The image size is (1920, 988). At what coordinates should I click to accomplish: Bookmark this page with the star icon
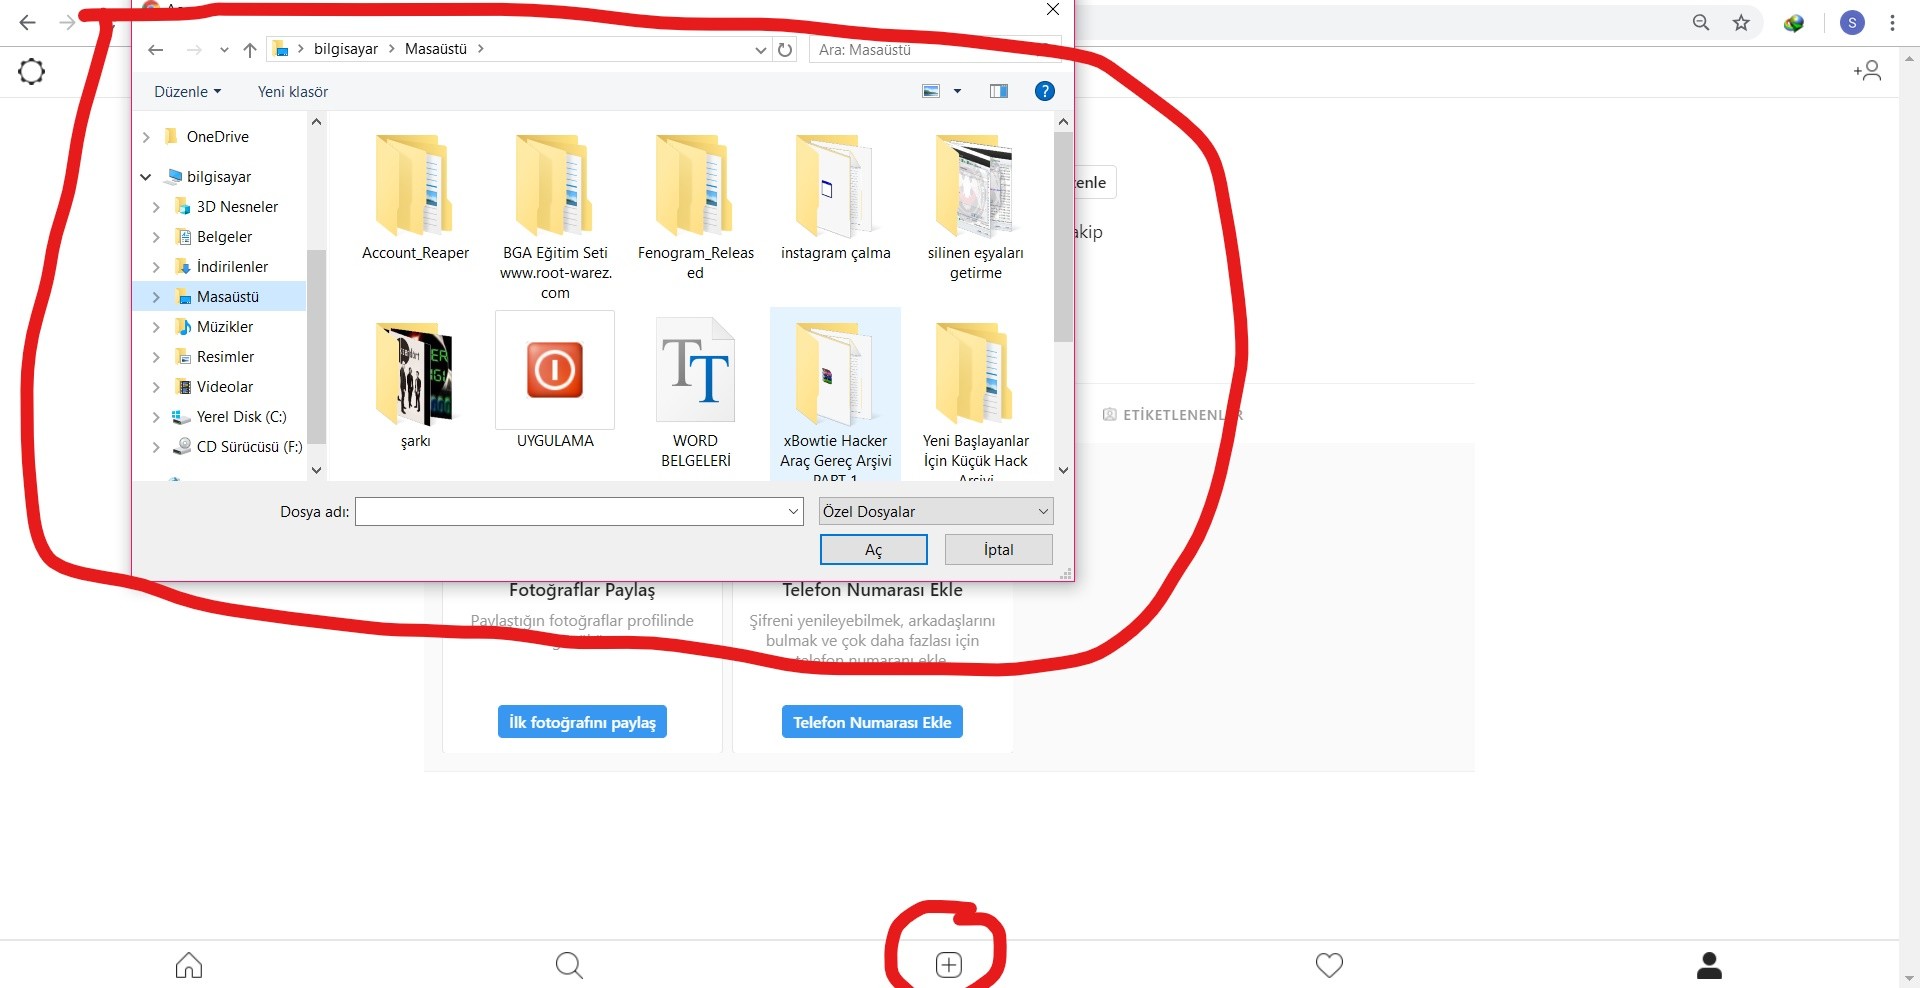pos(1741,22)
